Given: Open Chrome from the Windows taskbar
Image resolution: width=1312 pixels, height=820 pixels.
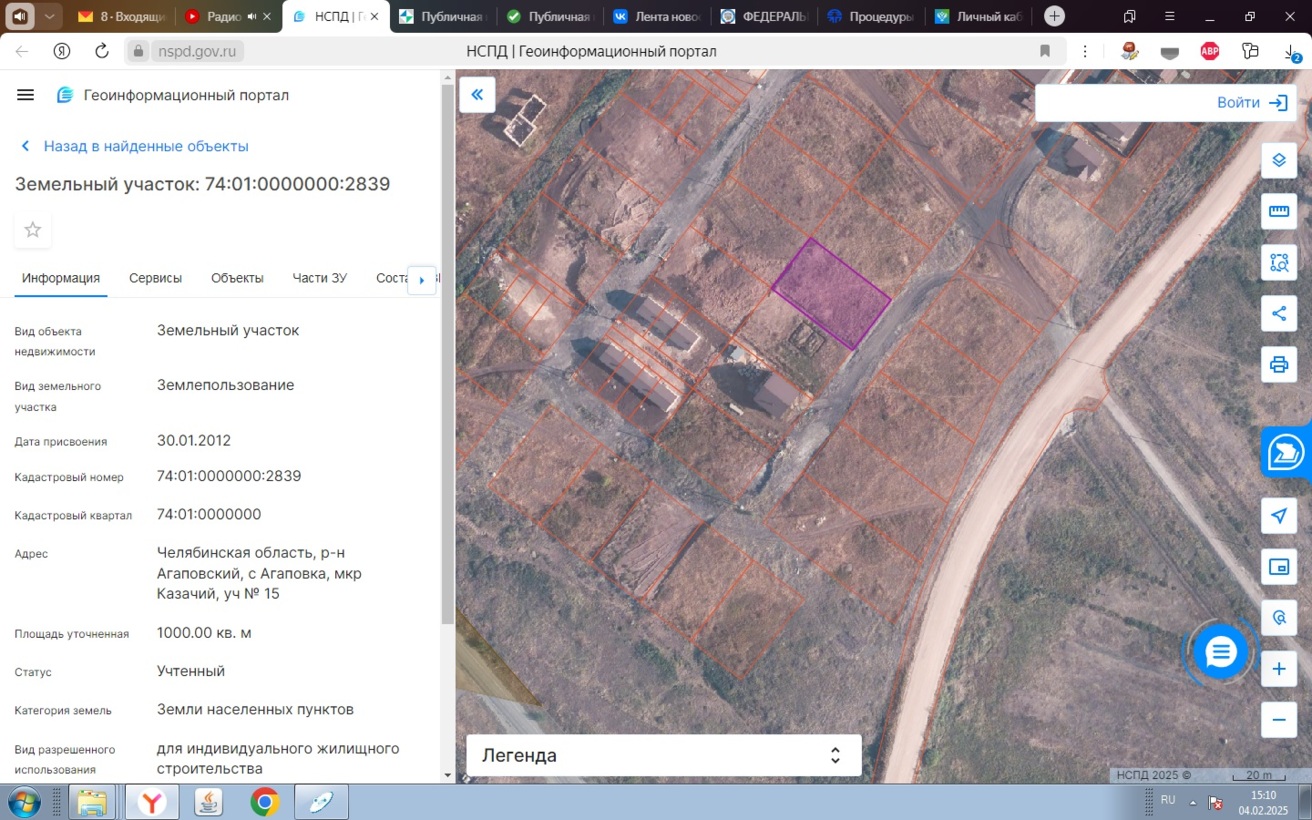Looking at the screenshot, I should (x=265, y=802).
